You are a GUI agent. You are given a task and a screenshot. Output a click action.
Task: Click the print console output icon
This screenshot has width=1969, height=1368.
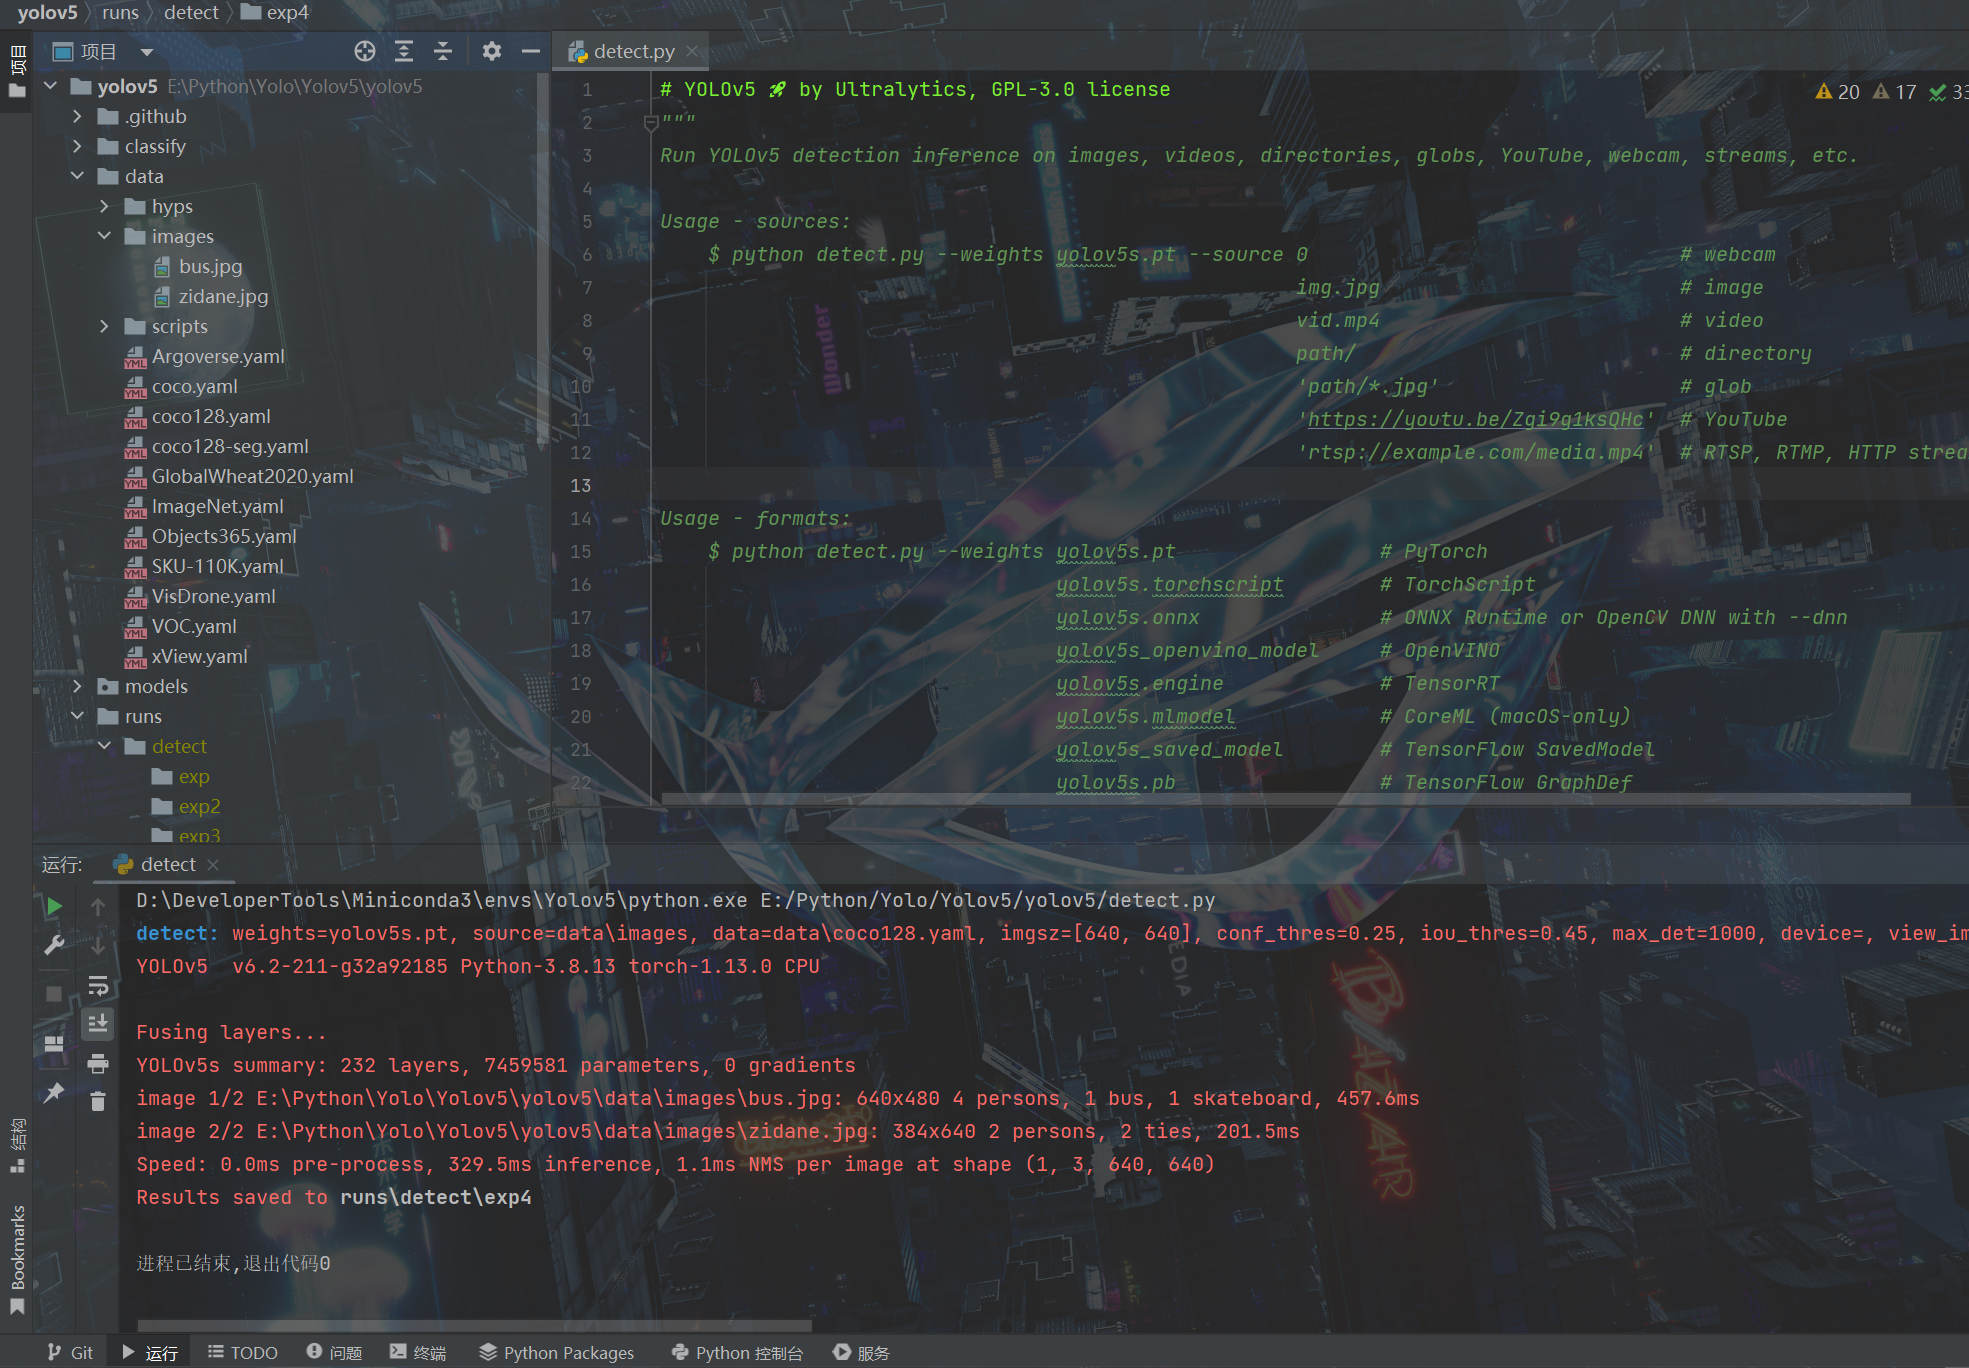[98, 1063]
